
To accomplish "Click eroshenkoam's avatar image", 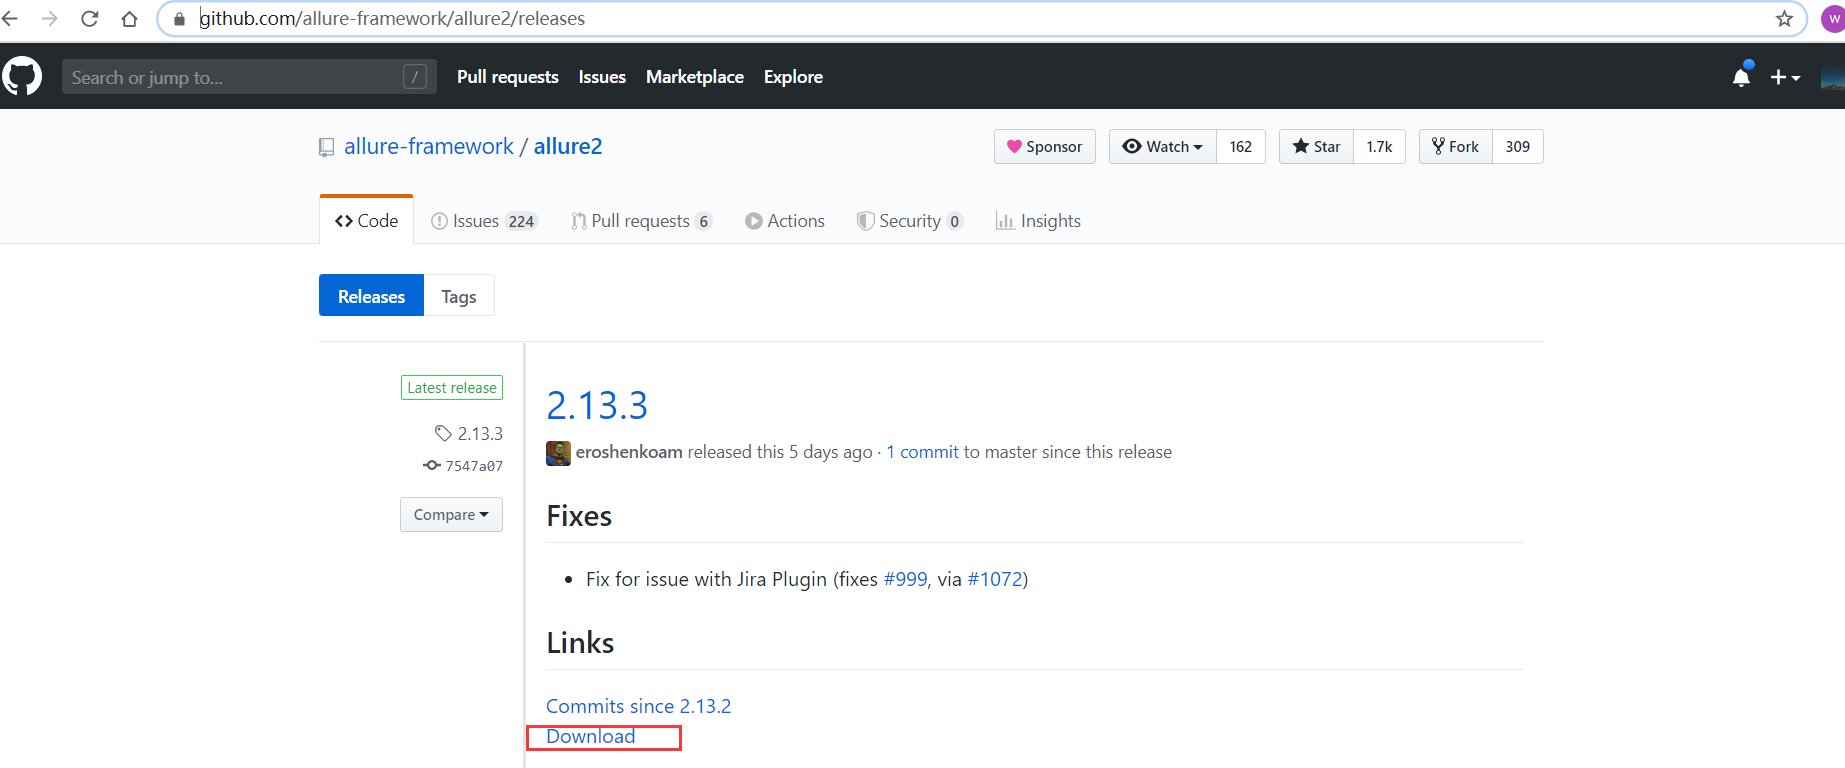I will click(x=558, y=453).
